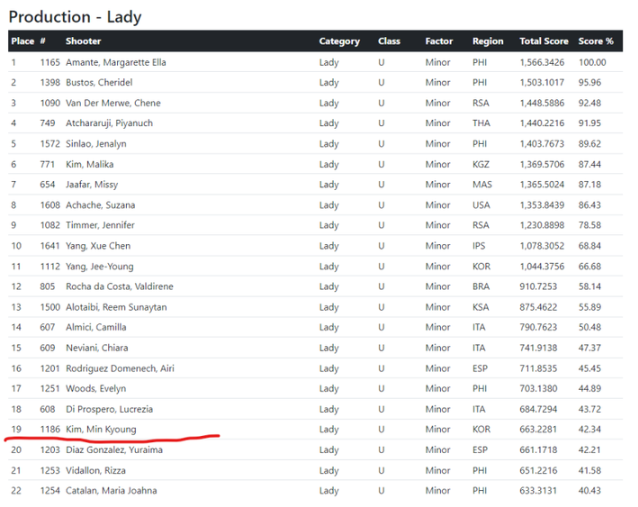Click total score 1,044.3756
The width and height of the screenshot is (638, 507).
pos(542,266)
